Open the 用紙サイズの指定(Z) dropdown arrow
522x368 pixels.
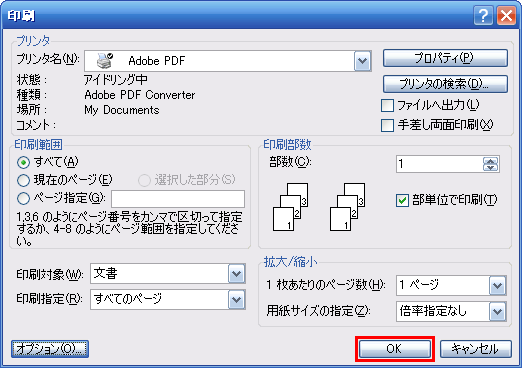tap(498, 312)
